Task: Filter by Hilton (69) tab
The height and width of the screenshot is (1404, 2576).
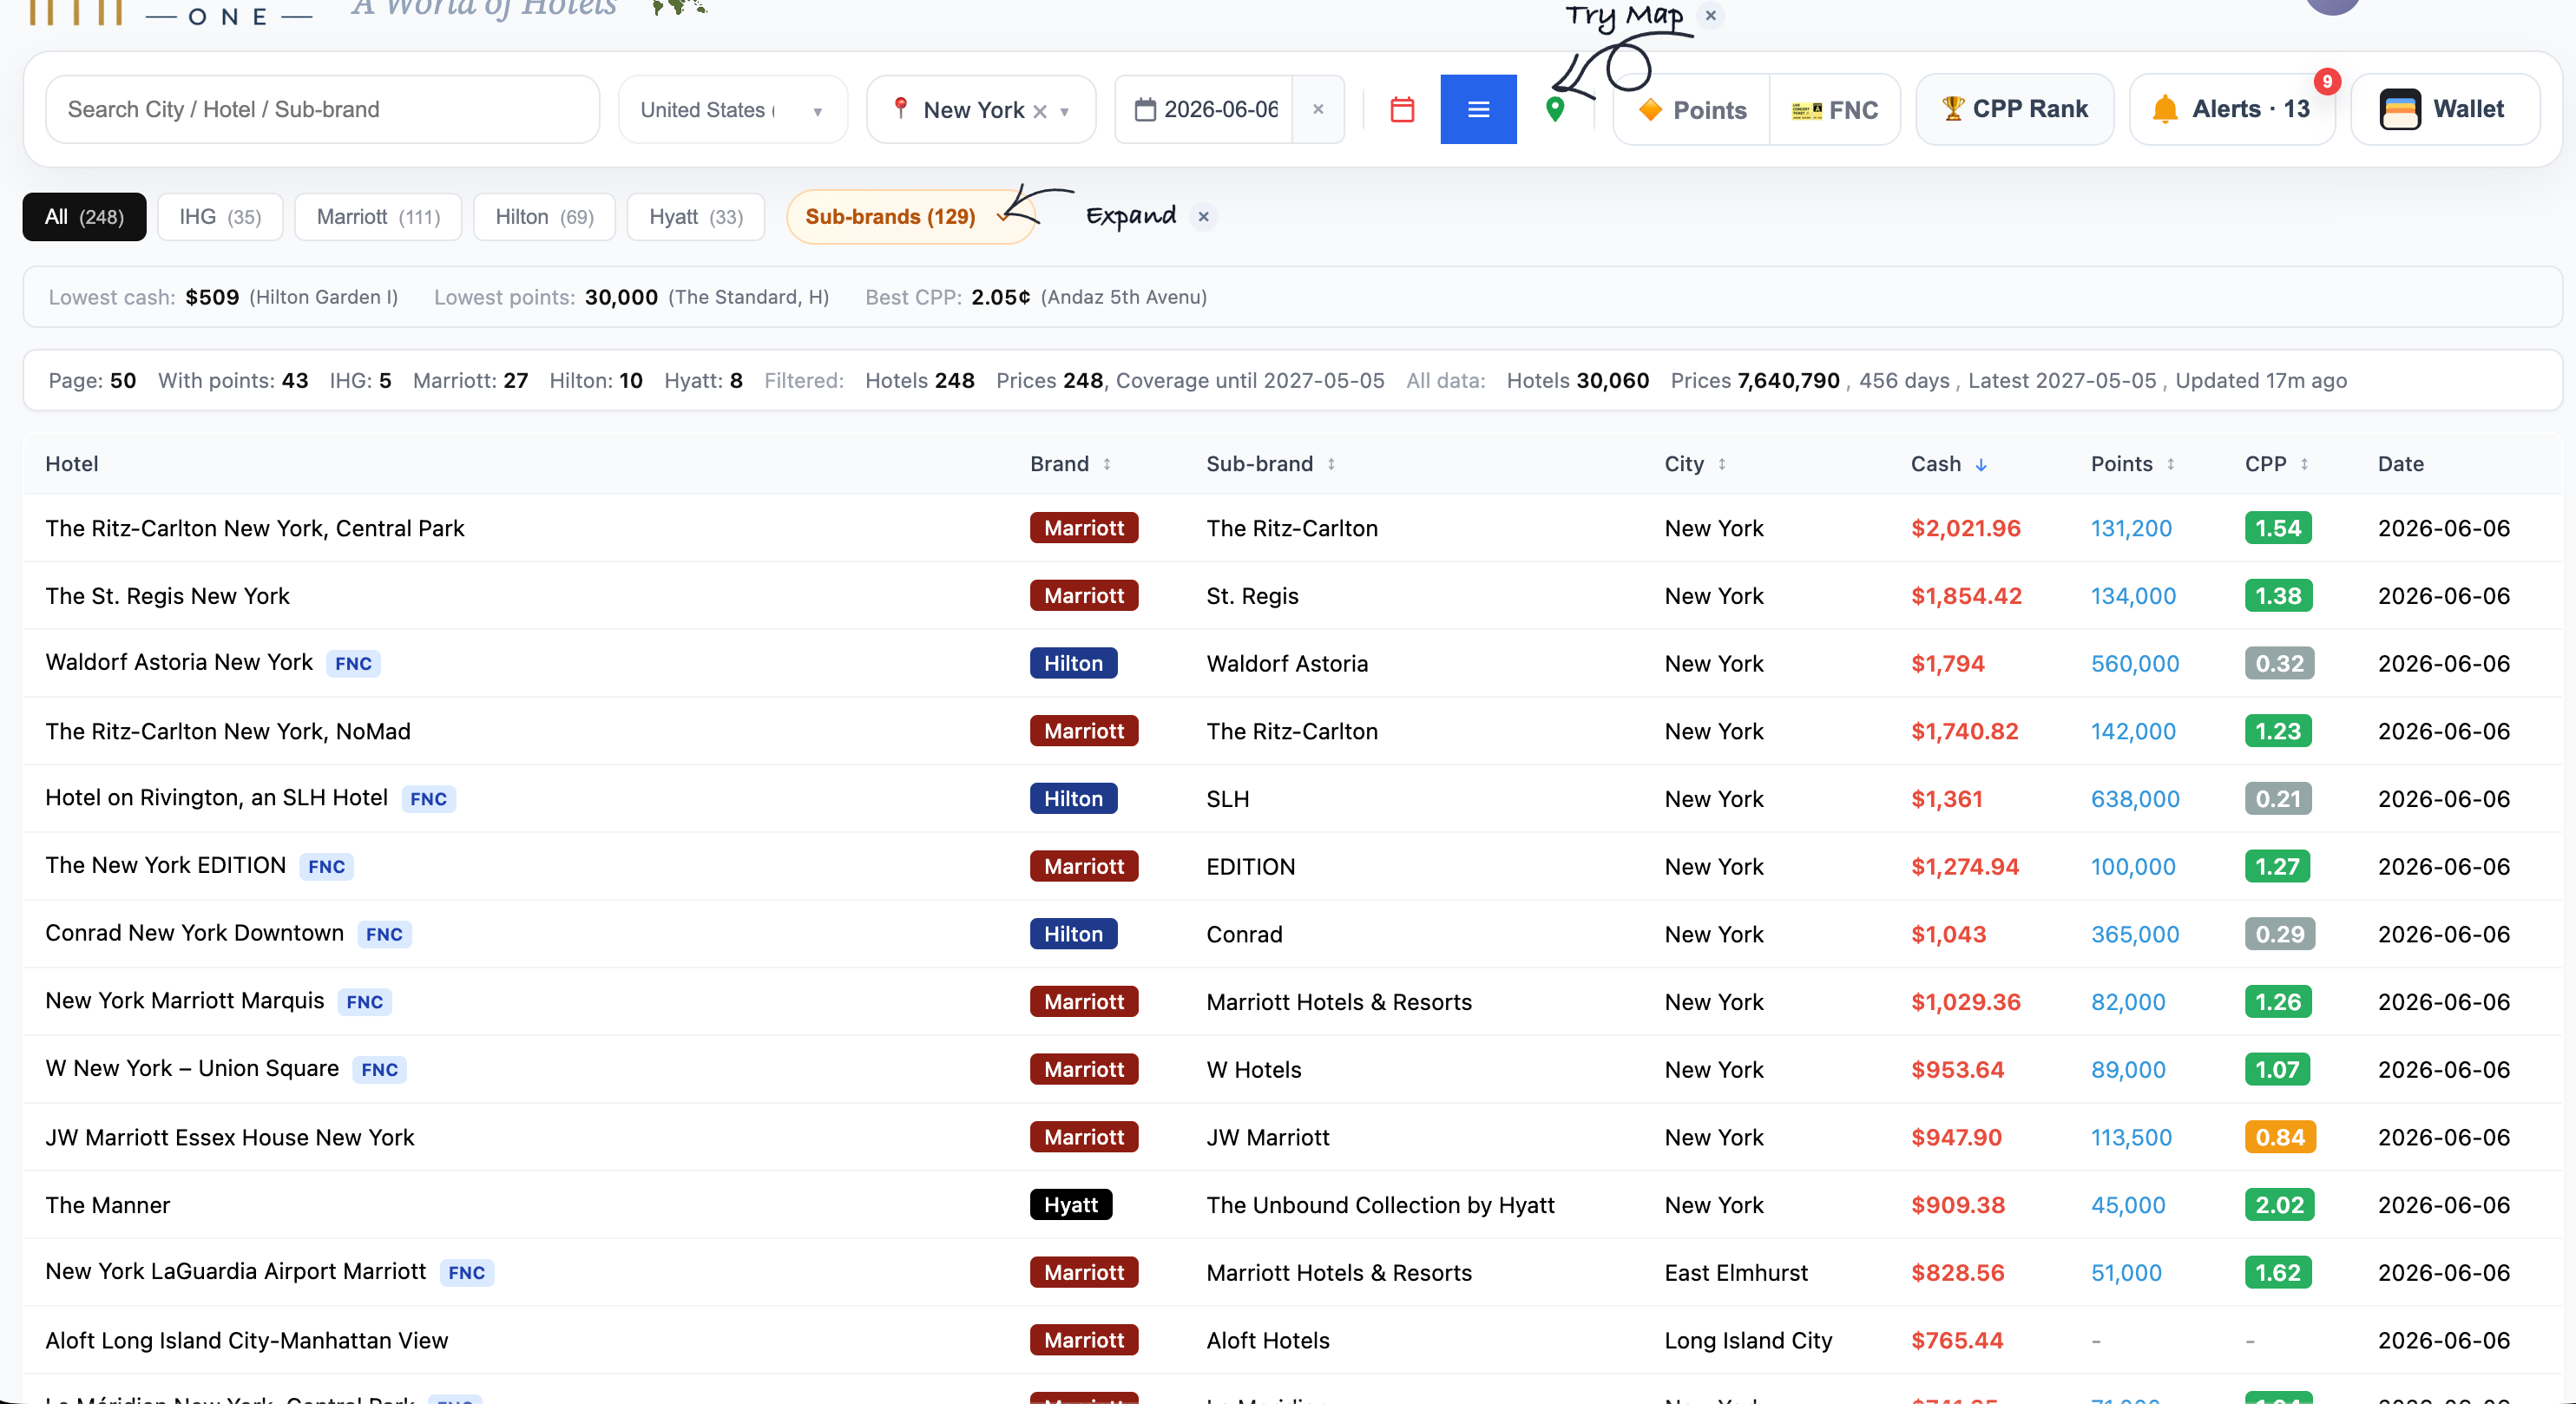Action: [544, 216]
